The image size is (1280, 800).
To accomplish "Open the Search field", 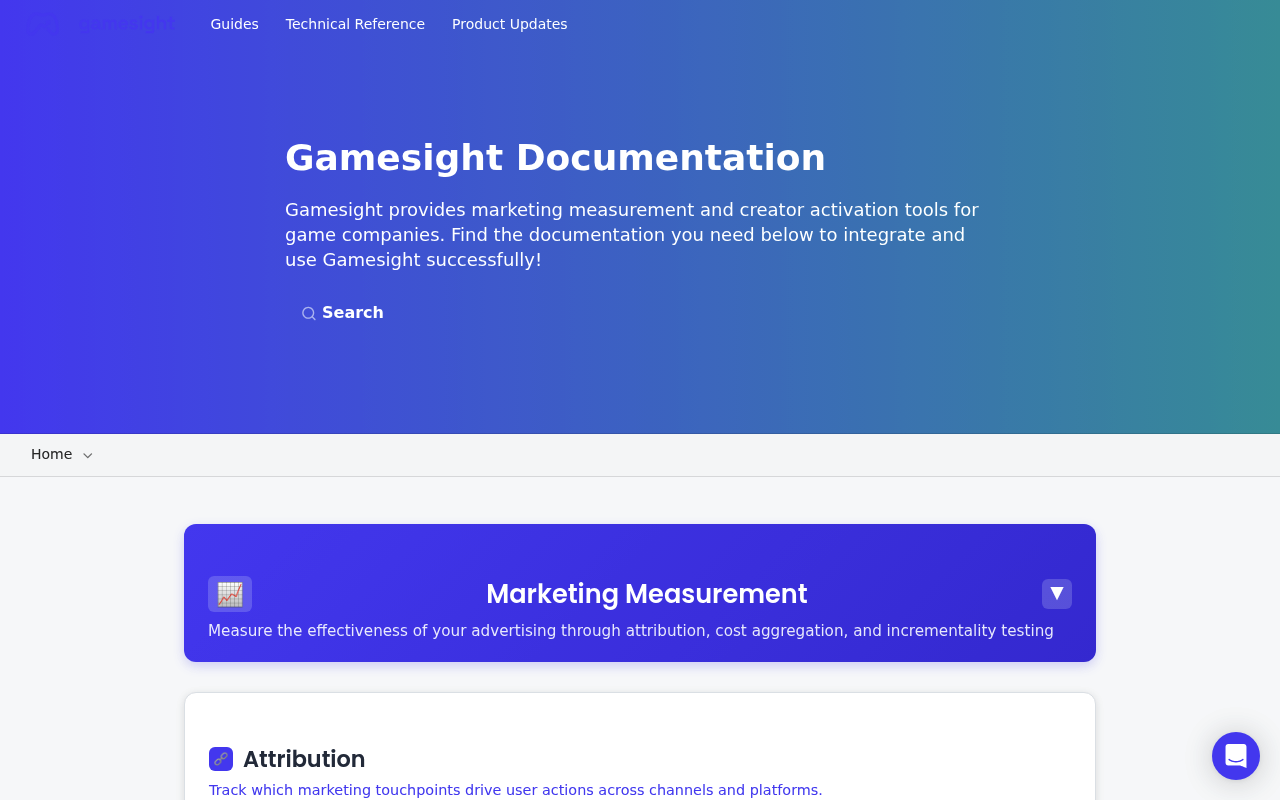I will pos(343,313).
